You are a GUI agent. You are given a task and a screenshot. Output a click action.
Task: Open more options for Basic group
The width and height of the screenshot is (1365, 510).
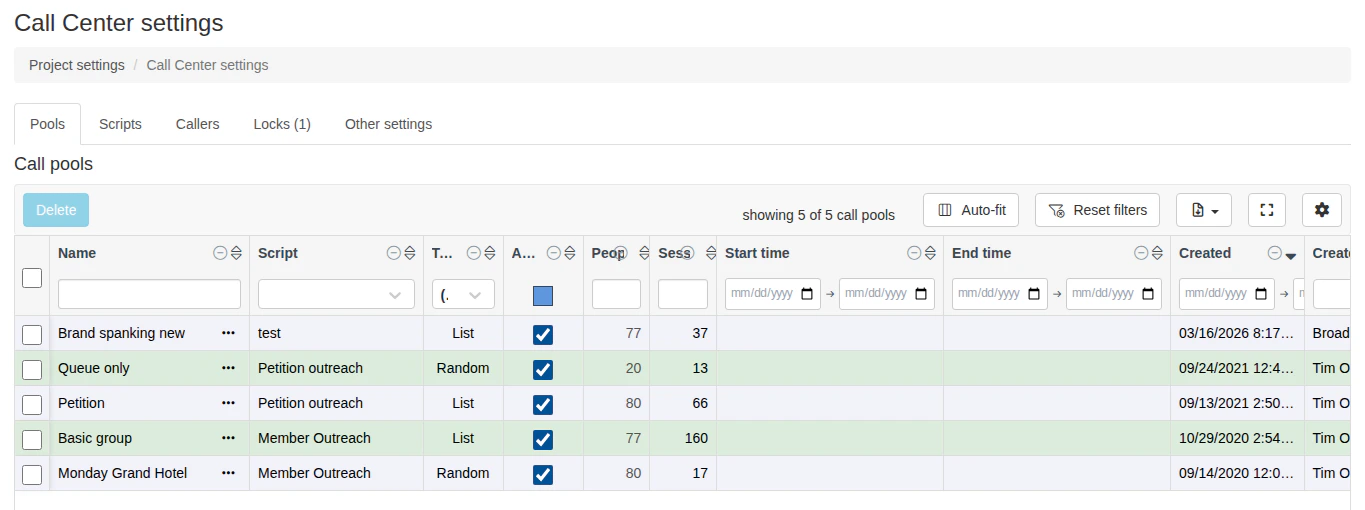229,438
